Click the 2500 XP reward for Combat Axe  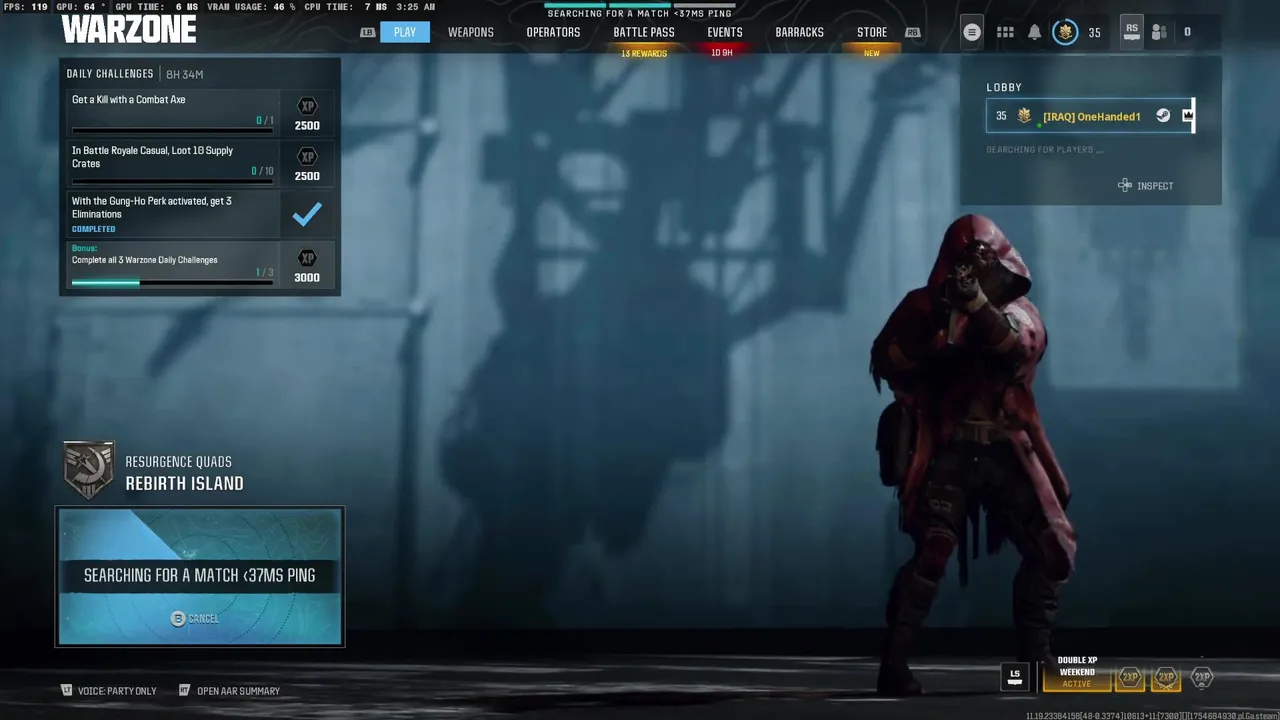click(307, 126)
